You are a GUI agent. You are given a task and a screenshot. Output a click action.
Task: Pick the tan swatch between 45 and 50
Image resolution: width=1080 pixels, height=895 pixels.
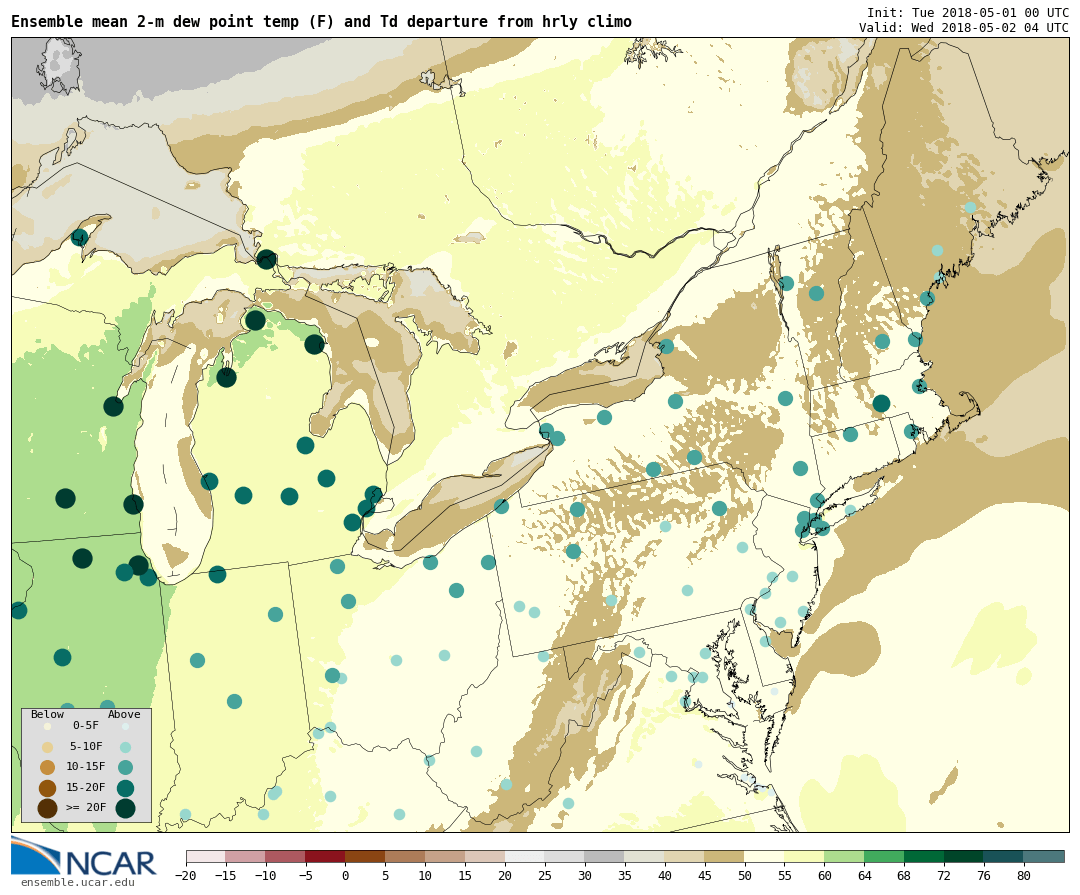pyautogui.click(x=725, y=856)
